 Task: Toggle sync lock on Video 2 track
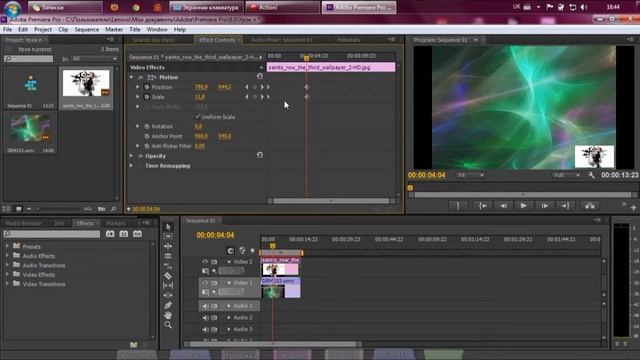click(x=214, y=262)
